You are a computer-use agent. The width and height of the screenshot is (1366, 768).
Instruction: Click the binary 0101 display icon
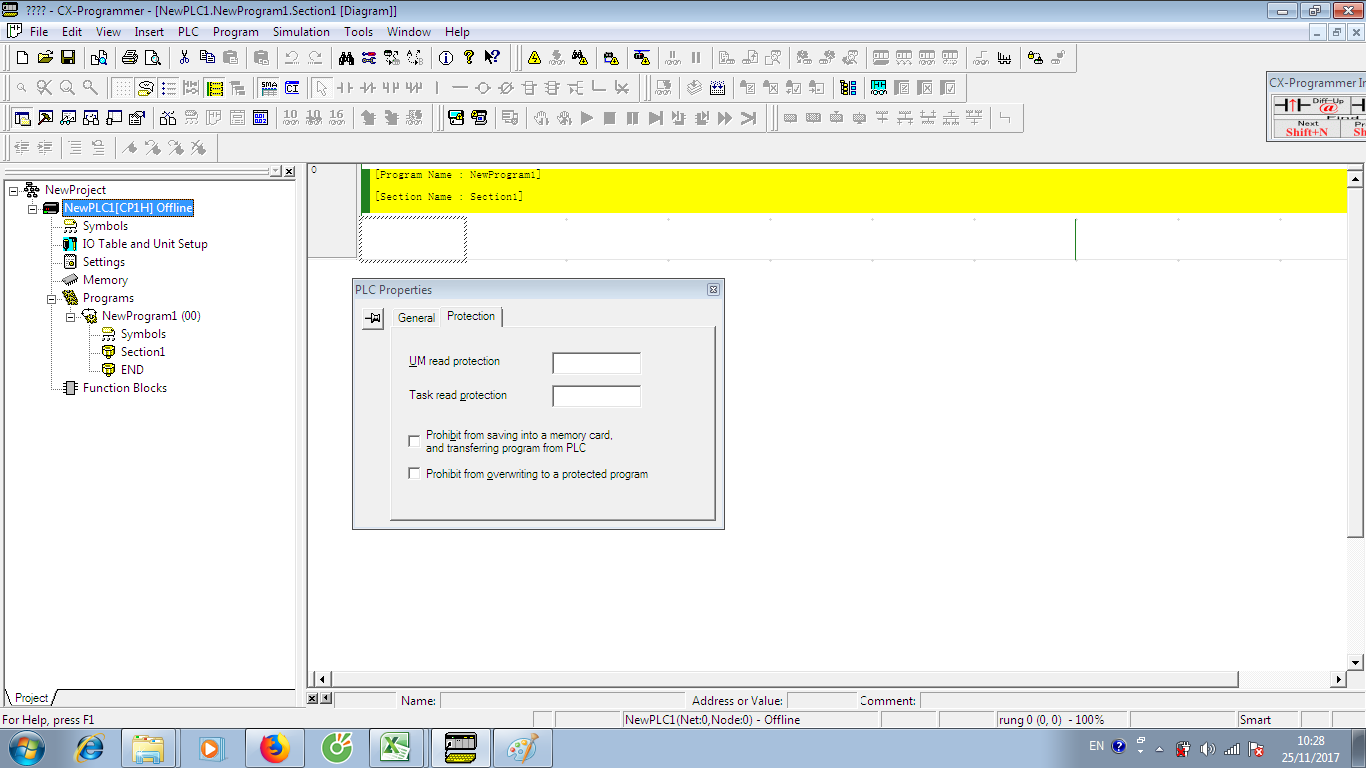tap(260, 118)
